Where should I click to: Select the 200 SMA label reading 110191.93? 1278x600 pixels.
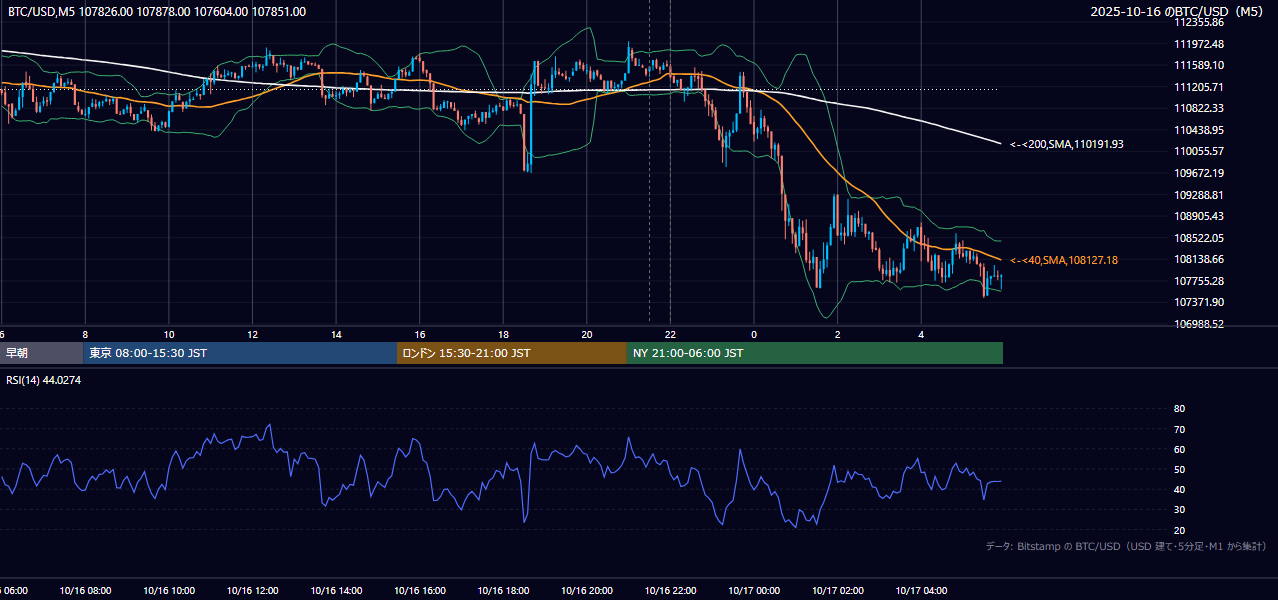tap(1067, 144)
